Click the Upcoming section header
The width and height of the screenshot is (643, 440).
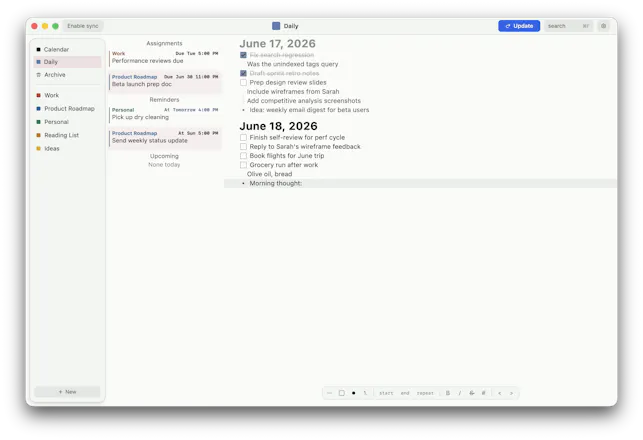coord(164,156)
